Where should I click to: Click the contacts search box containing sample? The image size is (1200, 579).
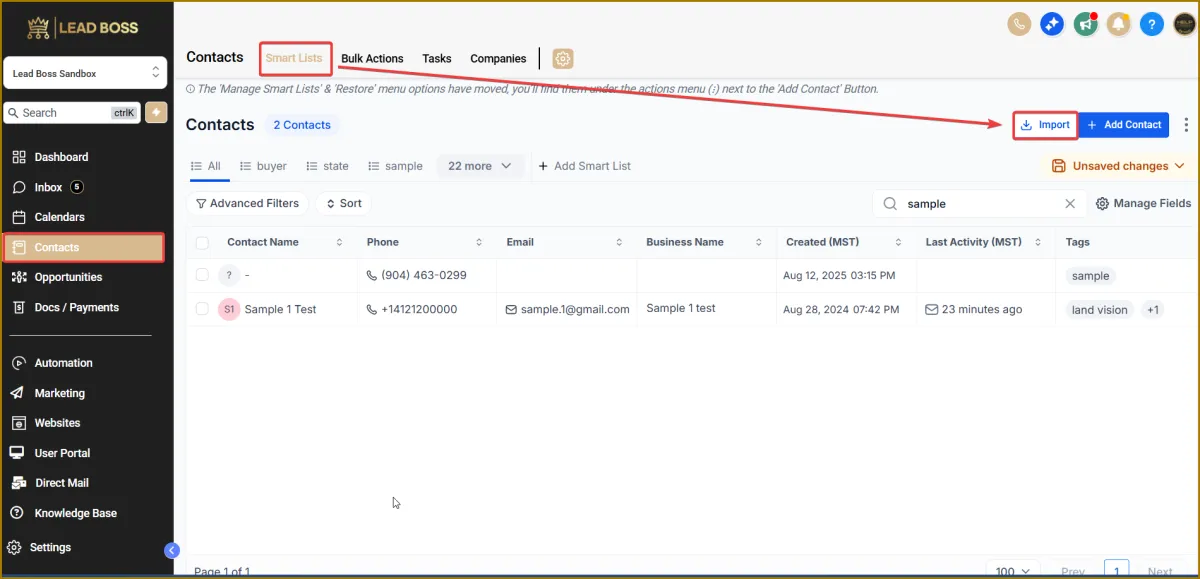pos(979,203)
